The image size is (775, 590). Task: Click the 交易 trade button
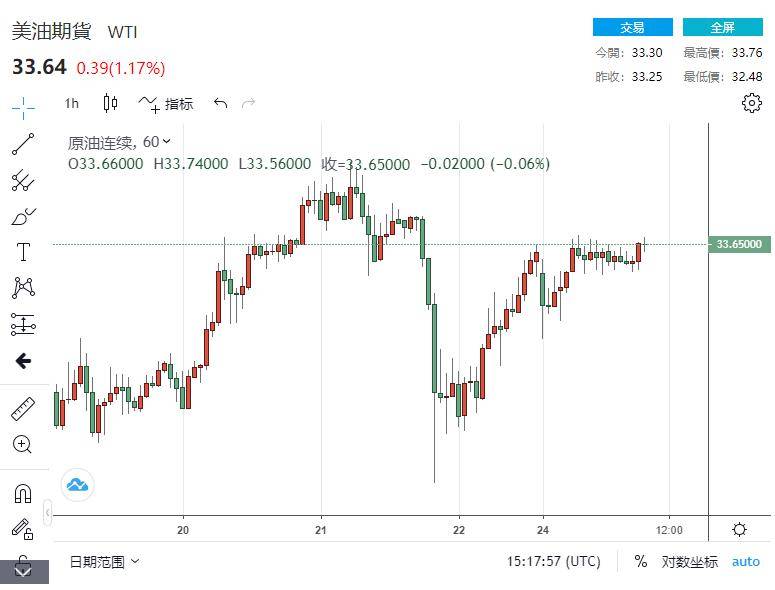(x=632, y=27)
